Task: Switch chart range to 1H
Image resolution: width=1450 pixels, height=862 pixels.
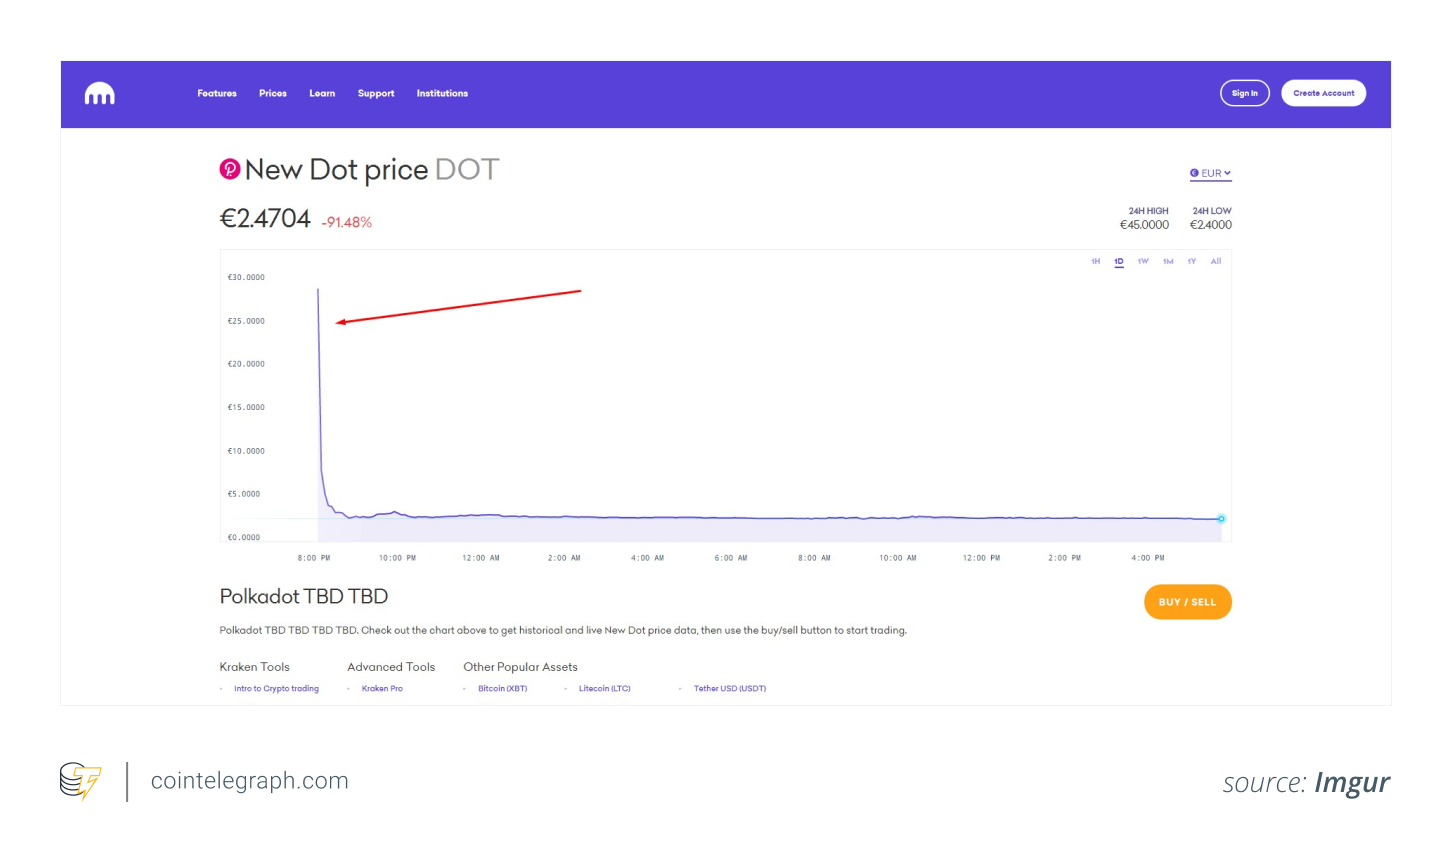Action: tap(1096, 261)
